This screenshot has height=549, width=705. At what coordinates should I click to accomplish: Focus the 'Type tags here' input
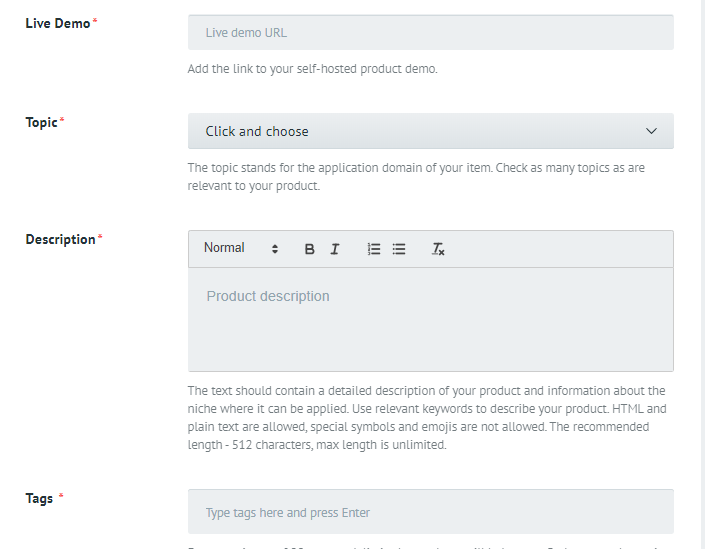coord(430,512)
